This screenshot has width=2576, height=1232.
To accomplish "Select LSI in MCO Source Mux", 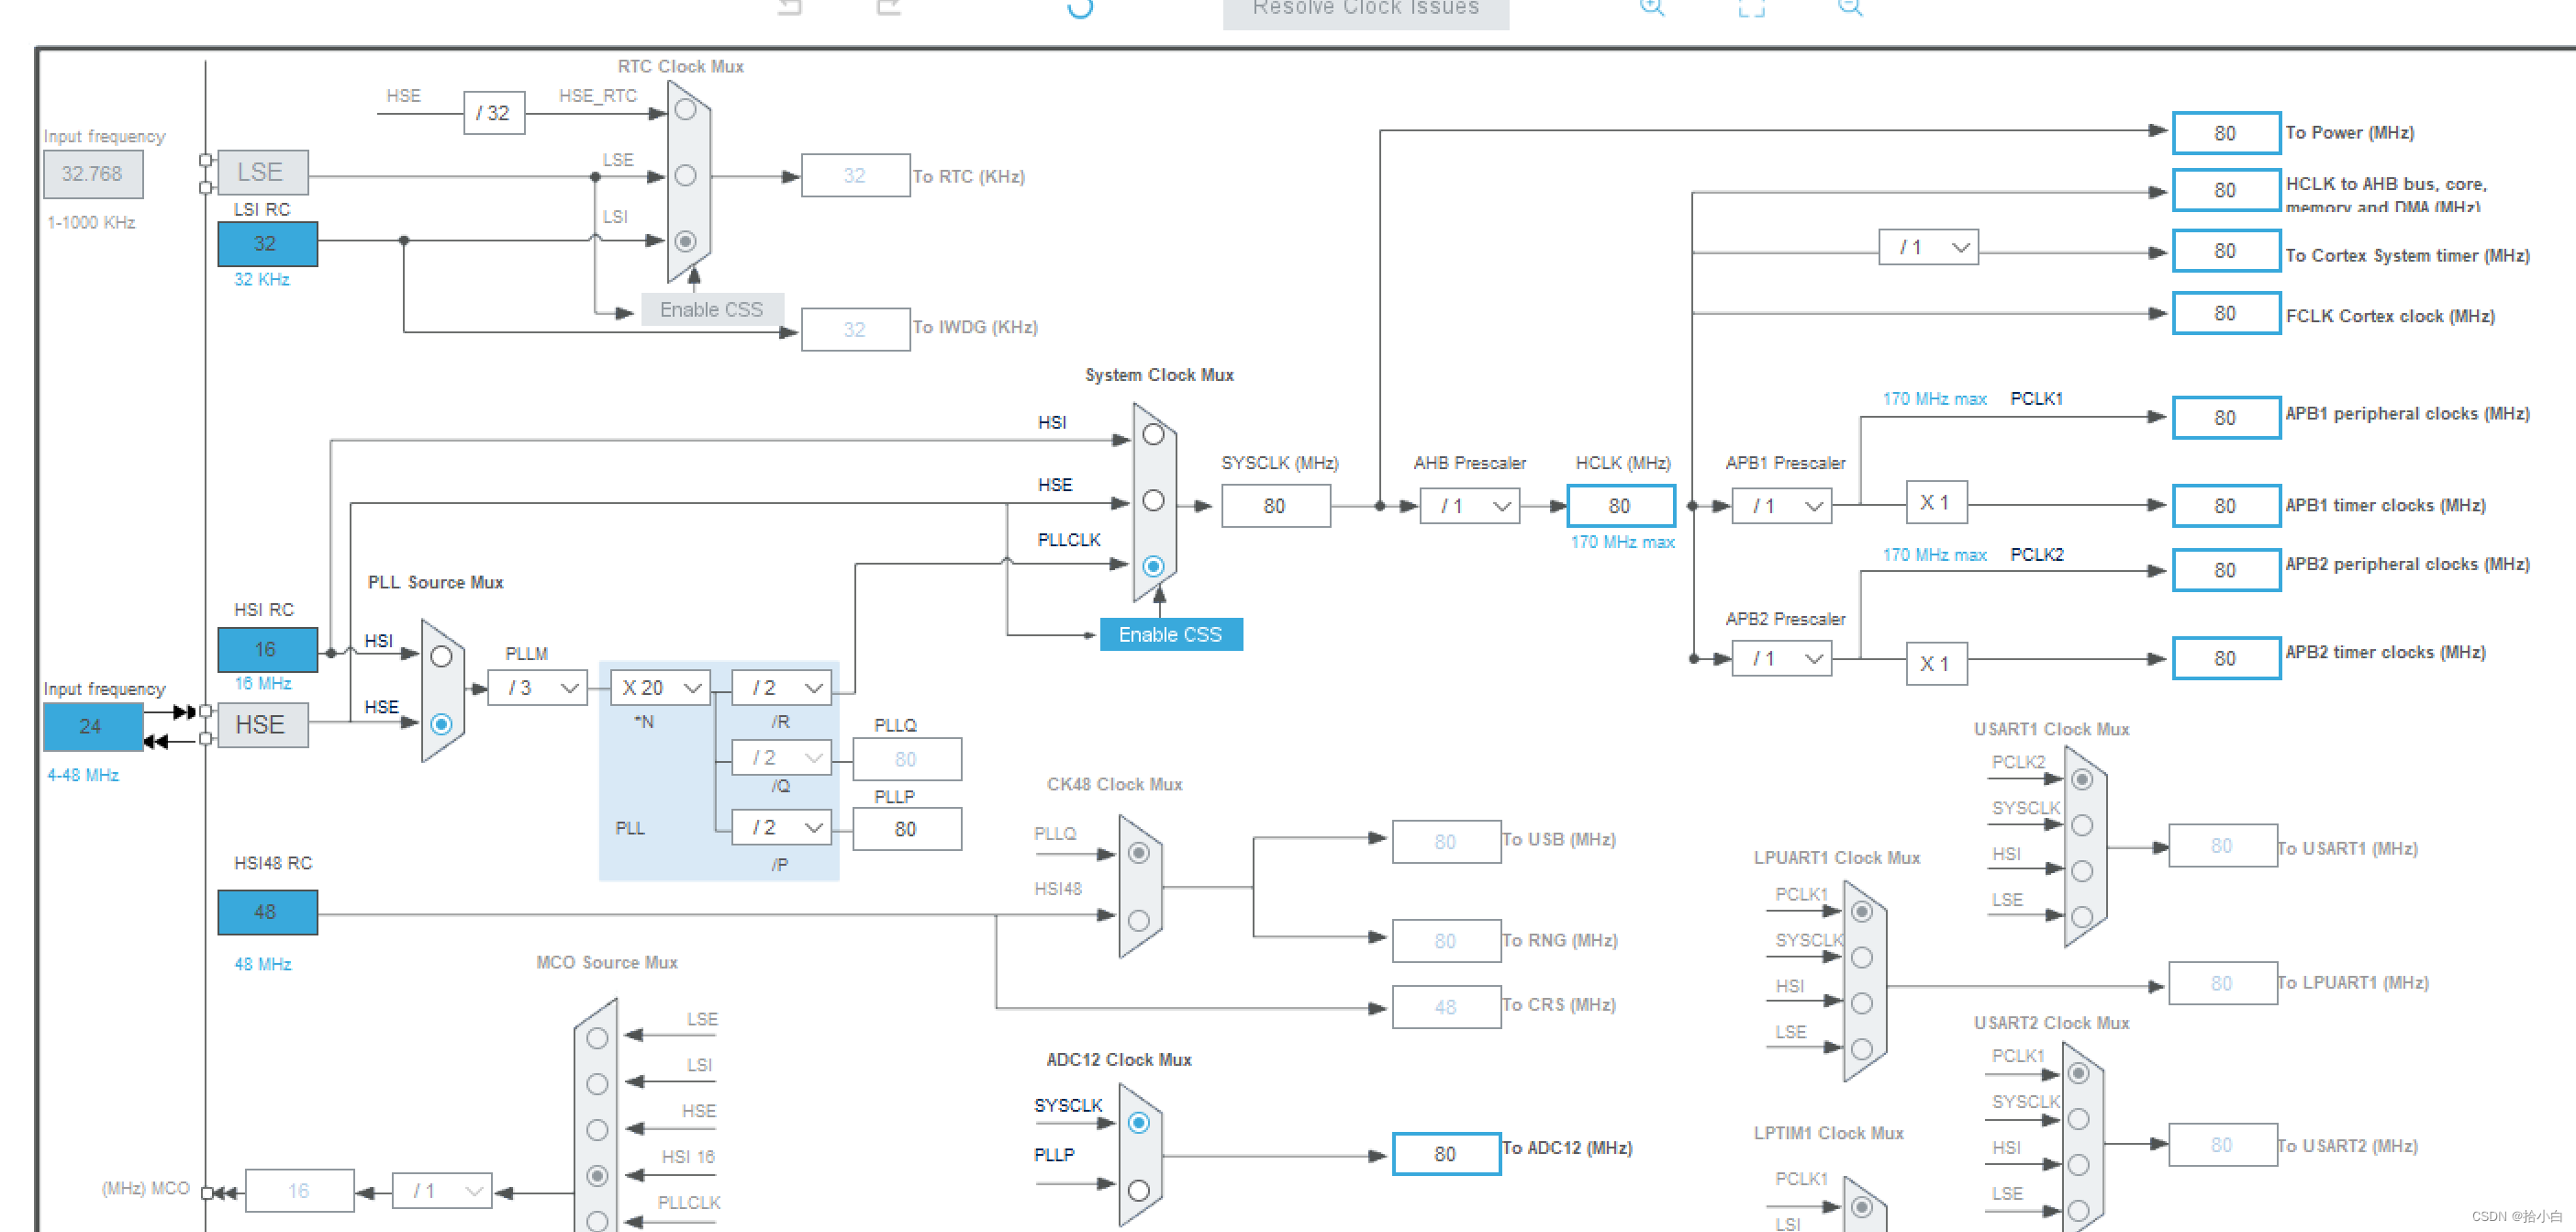I will click(x=597, y=1084).
